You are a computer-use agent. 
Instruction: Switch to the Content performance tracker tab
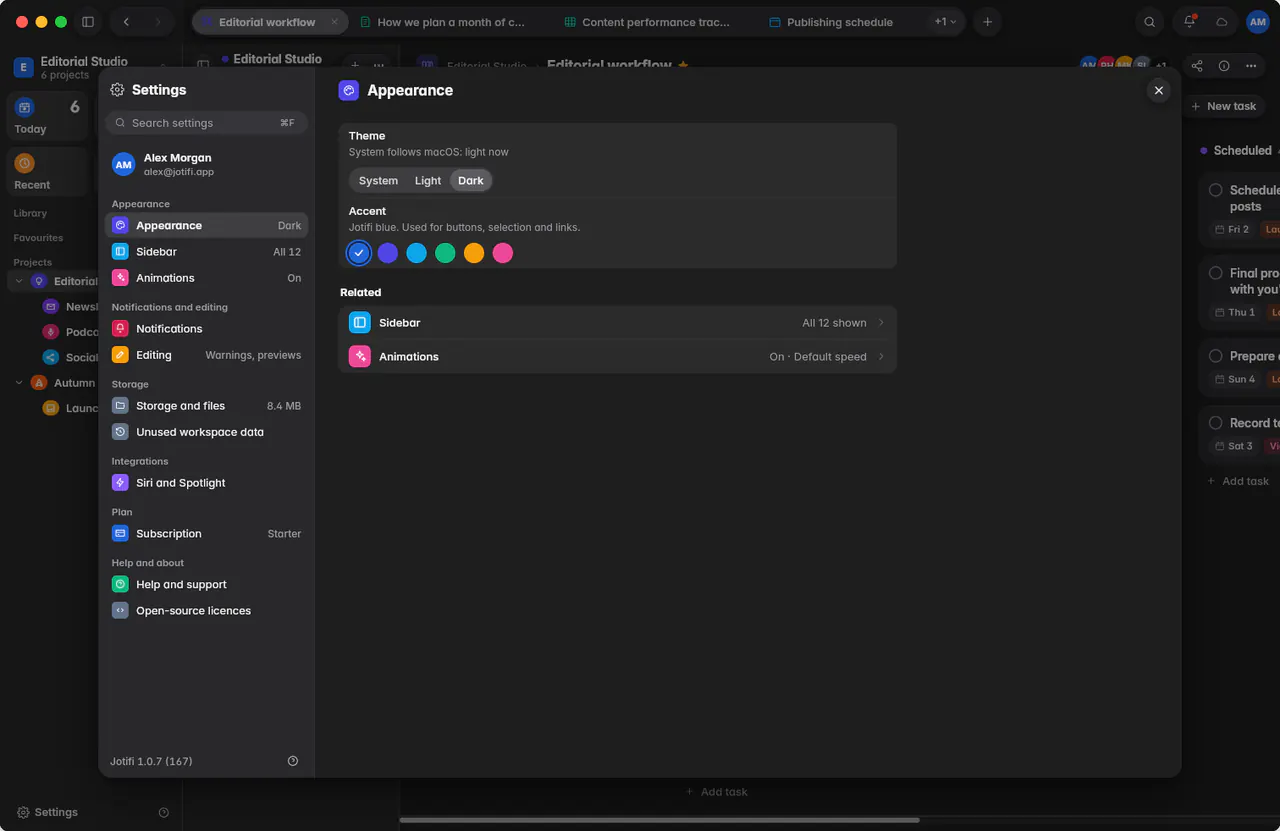648,22
